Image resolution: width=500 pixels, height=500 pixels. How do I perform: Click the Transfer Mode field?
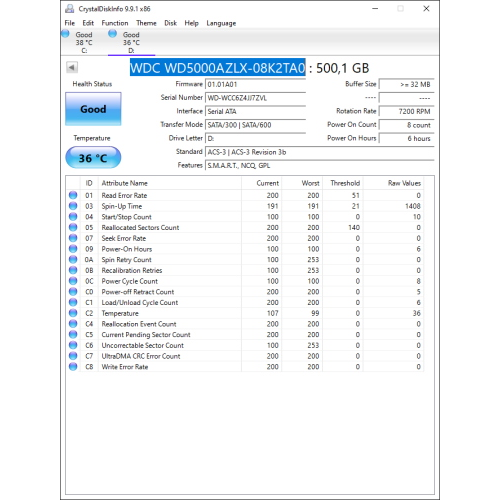pyautogui.click(x=255, y=125)
